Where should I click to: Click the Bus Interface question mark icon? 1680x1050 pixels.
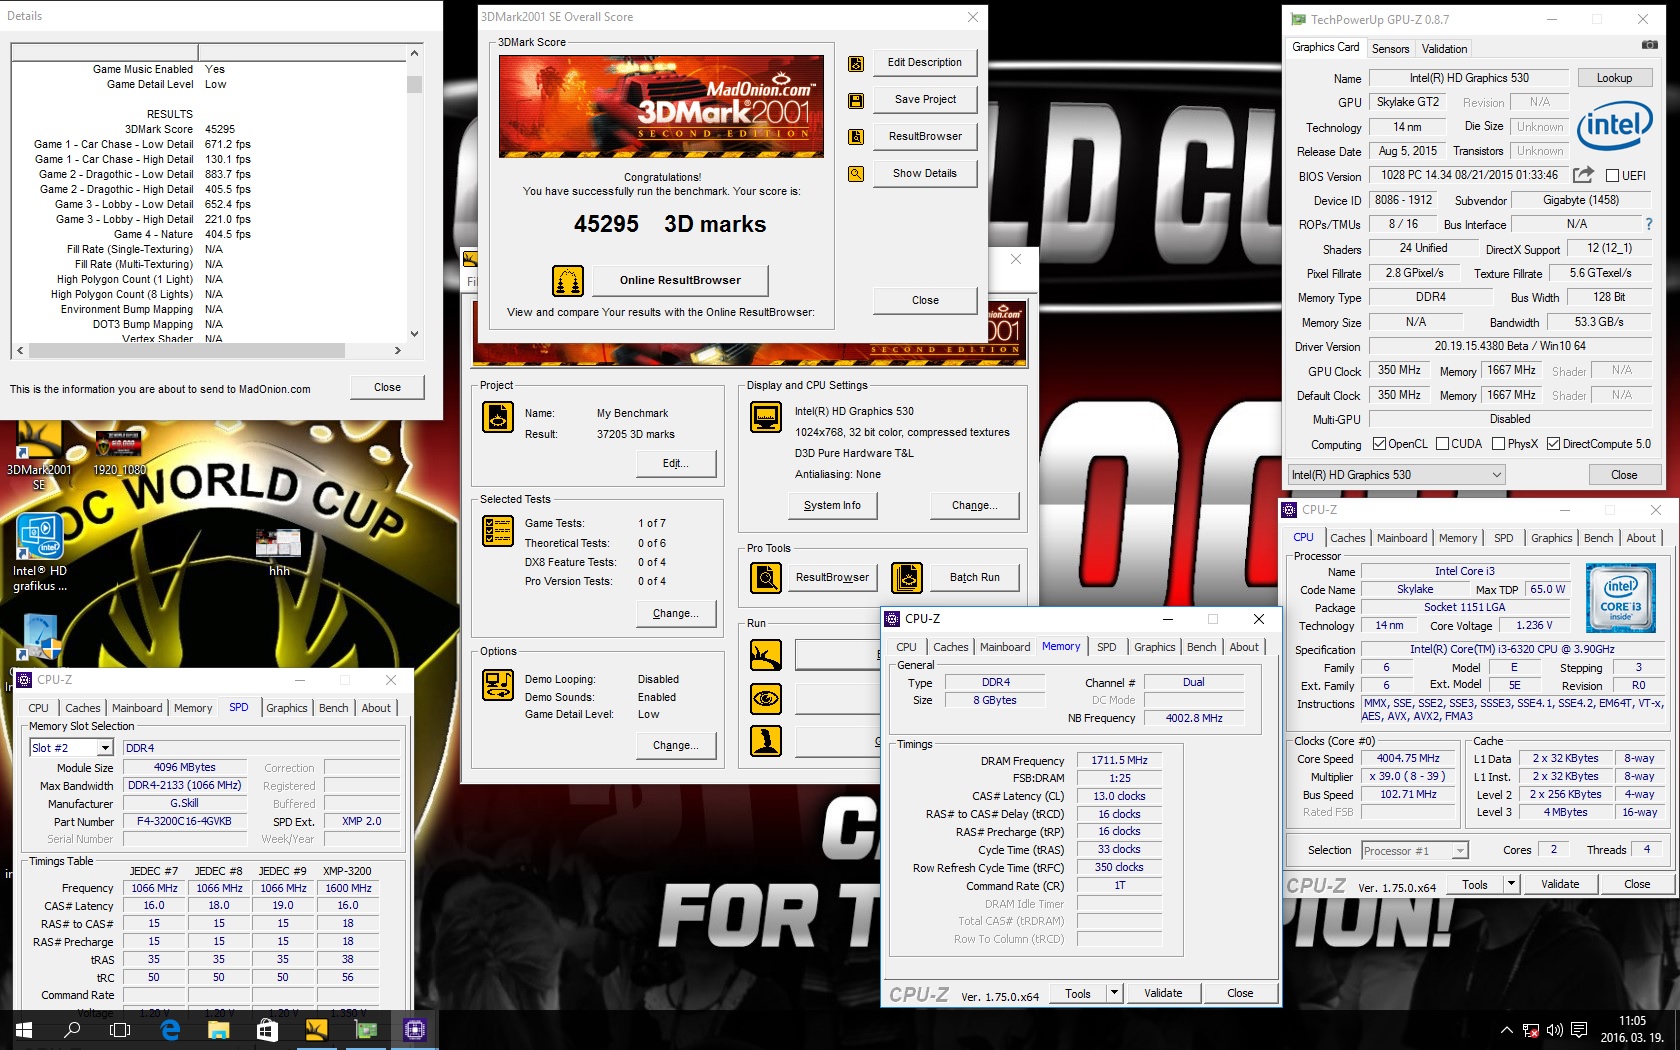[x=1649, y=224]
